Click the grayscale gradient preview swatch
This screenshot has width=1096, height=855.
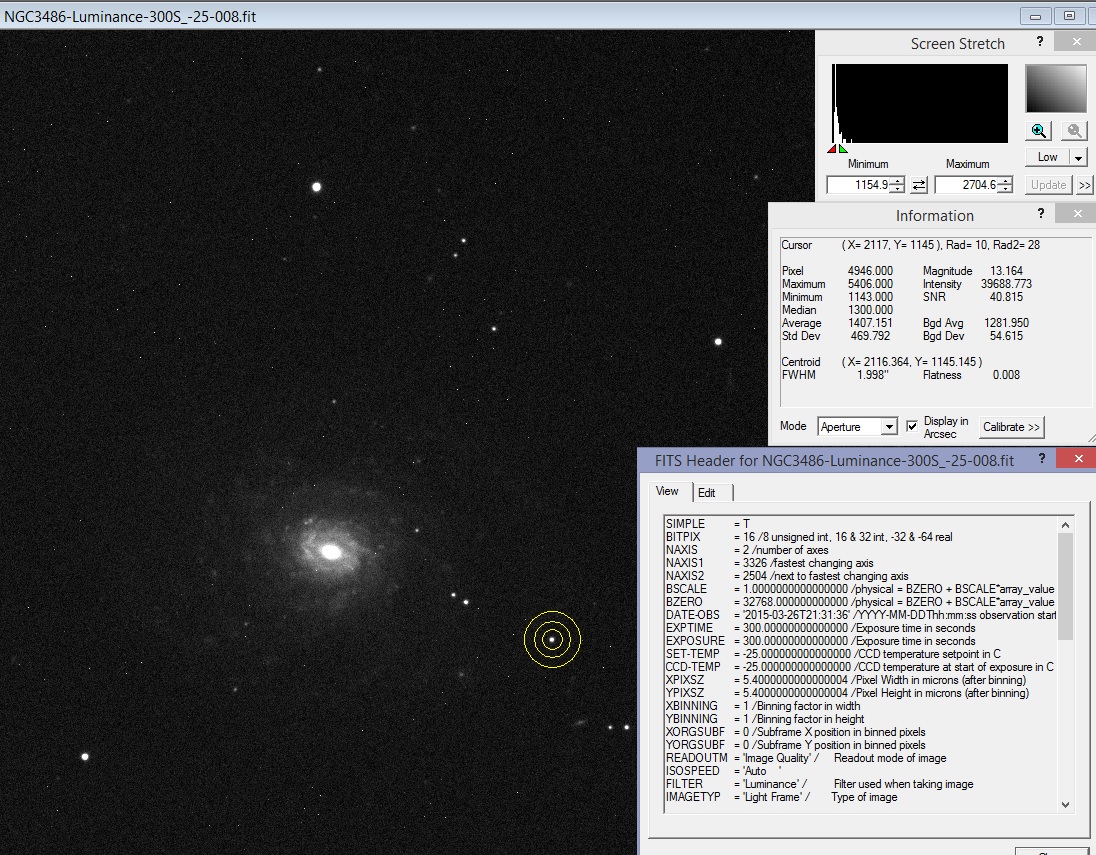coord(1054,88)
